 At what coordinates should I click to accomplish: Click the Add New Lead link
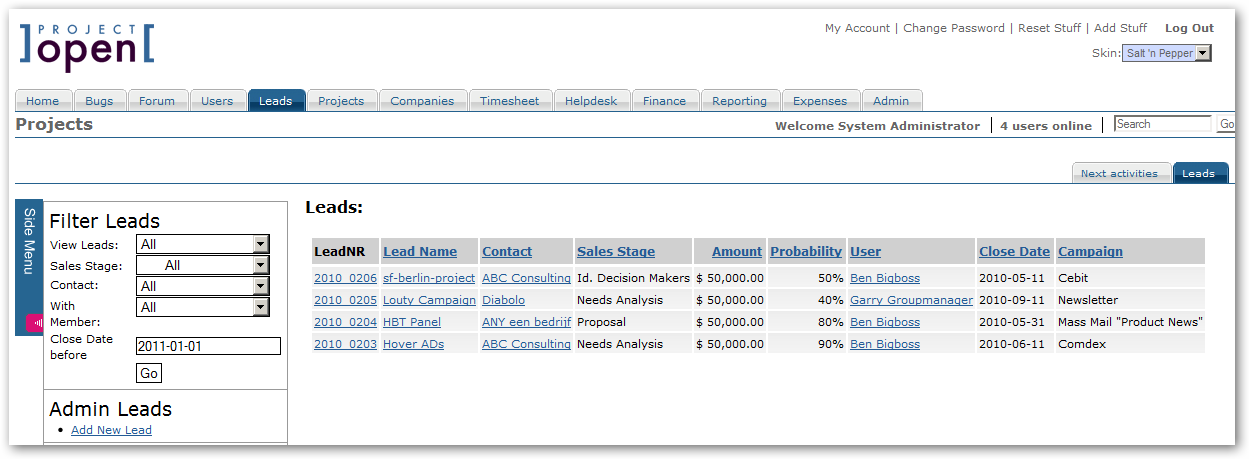click(x=111, y=430)
